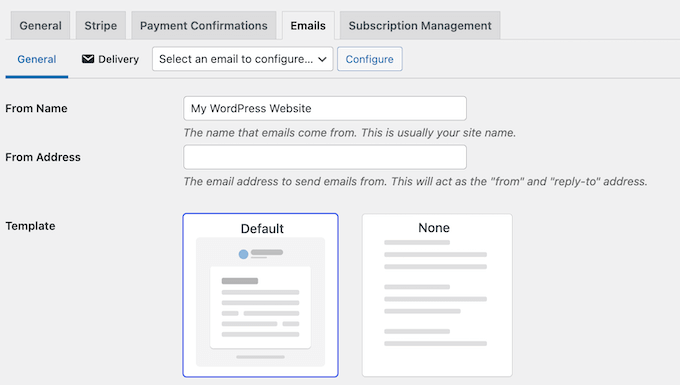Screen dimensions: 680x385
Task: Click the From Name label
Action: 36,108
